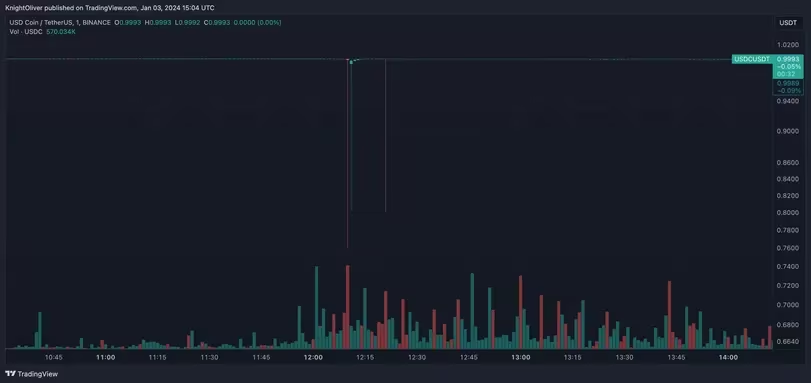811x383 pixels.
Task: Click the Vol - USDC indicator label
Action: [x=26, y=32]
